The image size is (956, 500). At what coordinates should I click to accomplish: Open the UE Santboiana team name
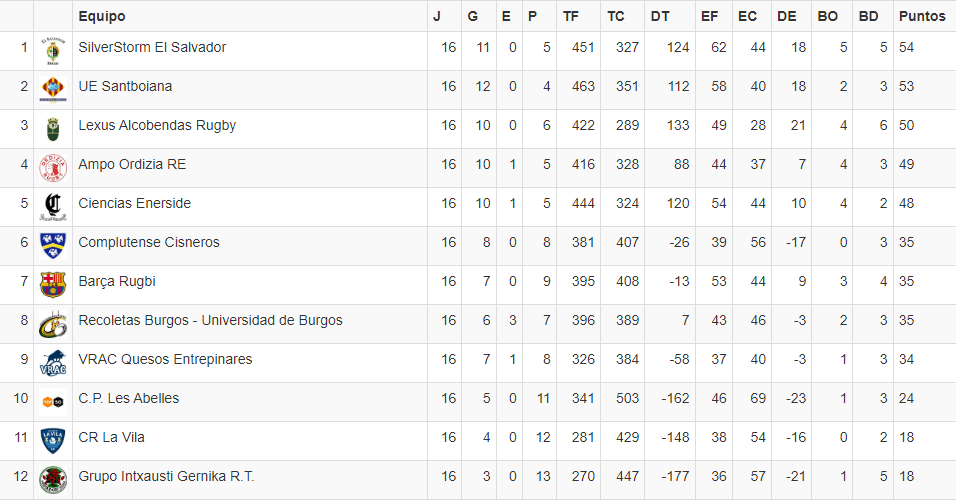125,87
